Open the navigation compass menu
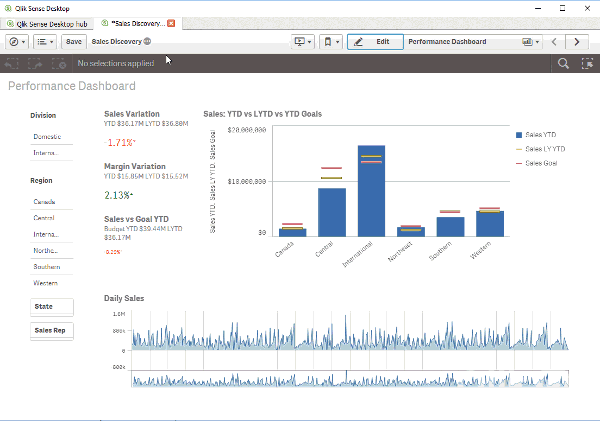This screenshot has width=600, height=421. pyautogui.click(x=17, y=42)
